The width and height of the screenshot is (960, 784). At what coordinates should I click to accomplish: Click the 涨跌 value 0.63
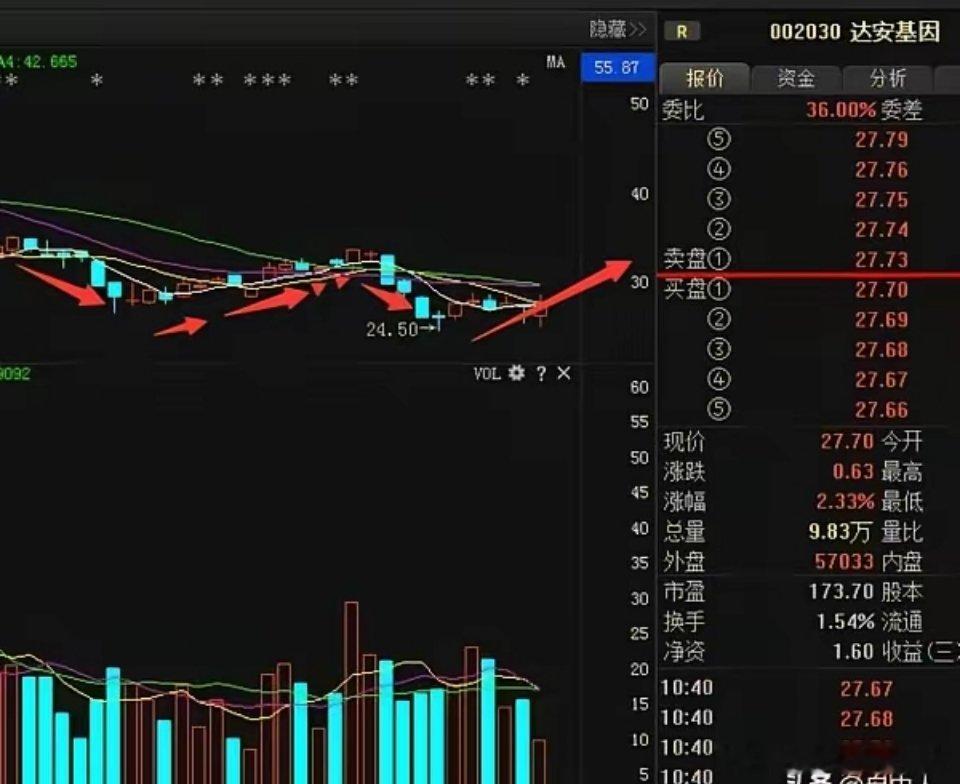pyautogui.click(x=853, y=471)
